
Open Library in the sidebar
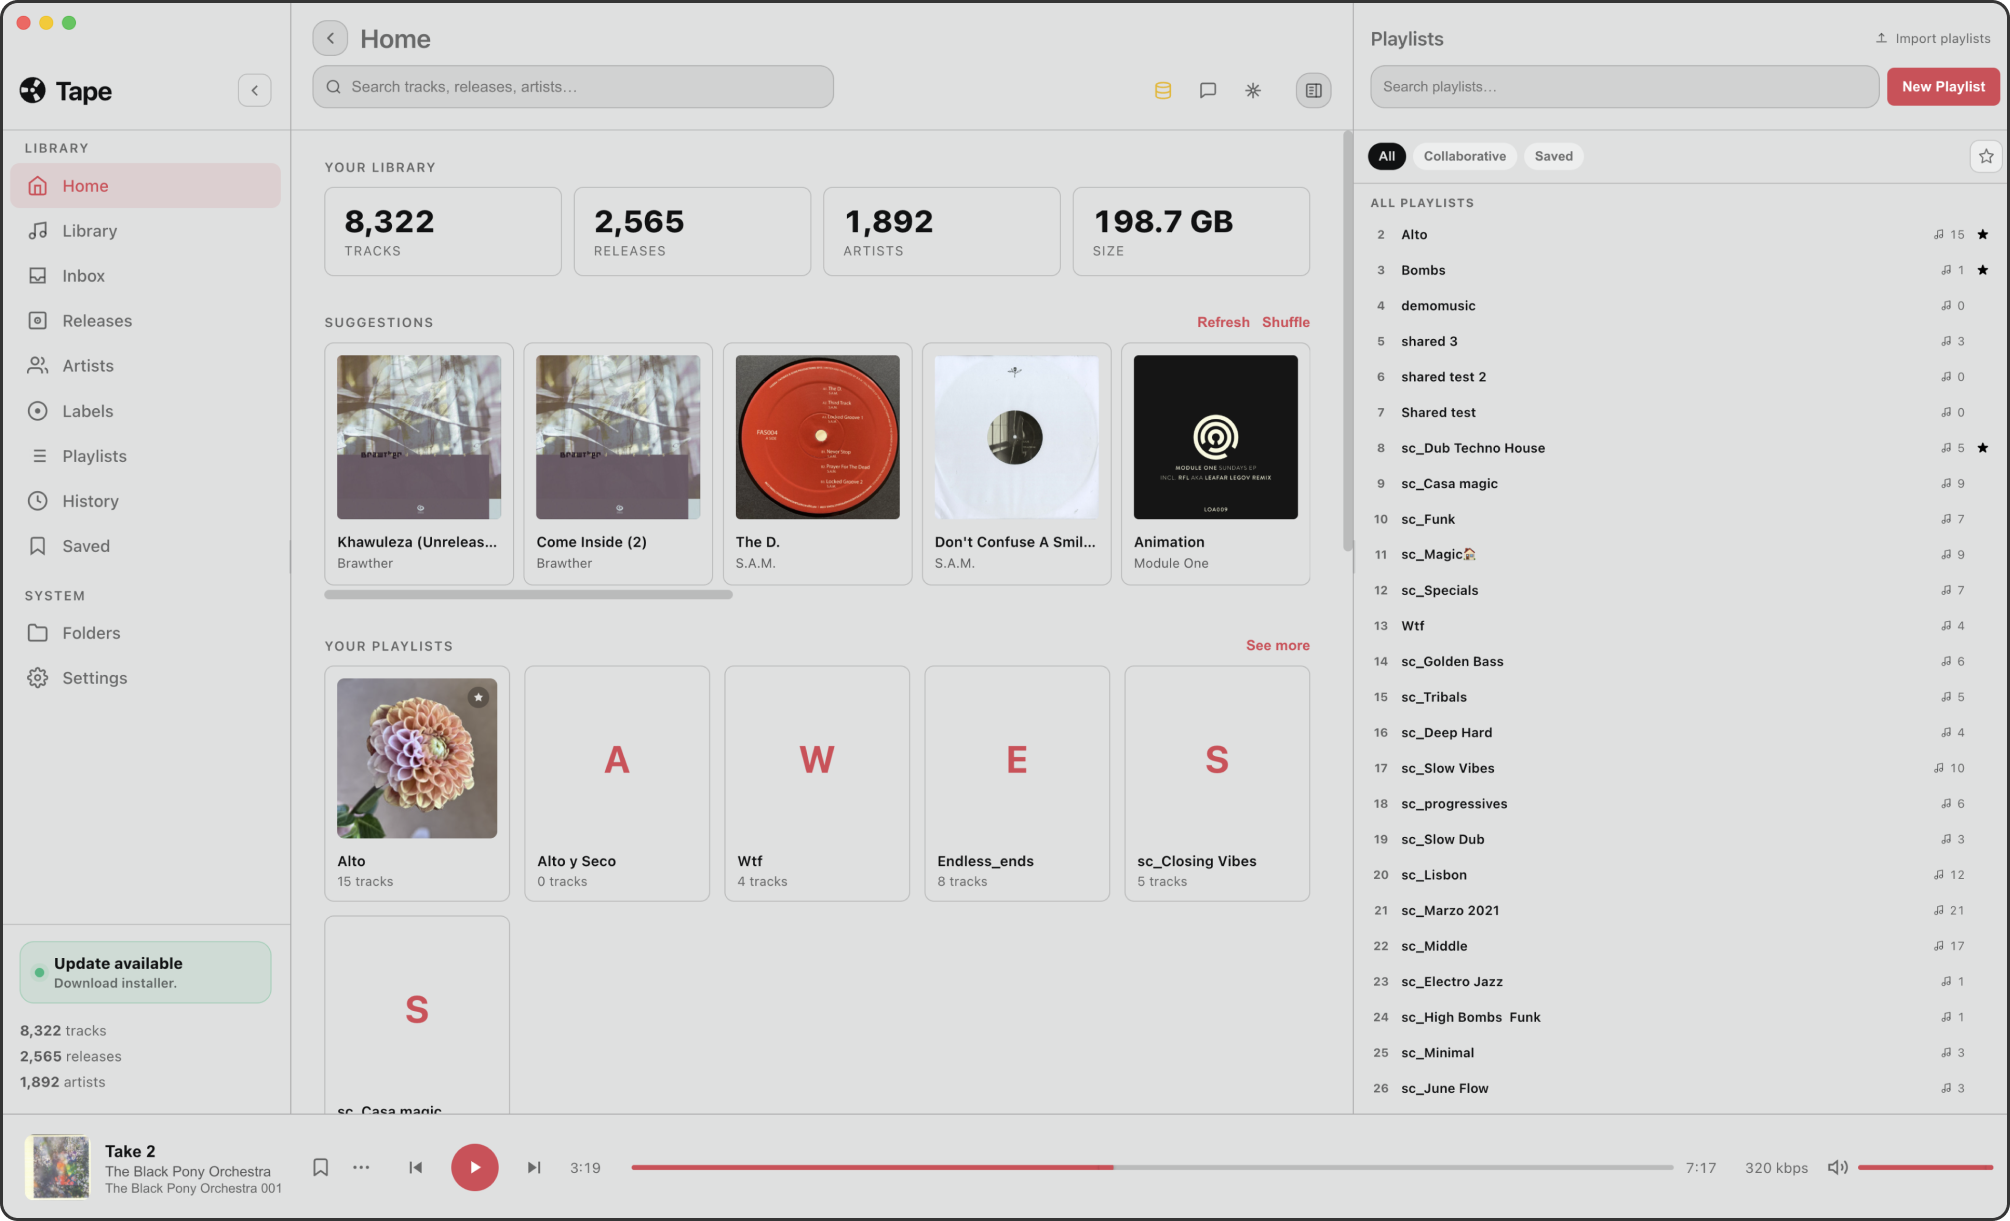145,231
